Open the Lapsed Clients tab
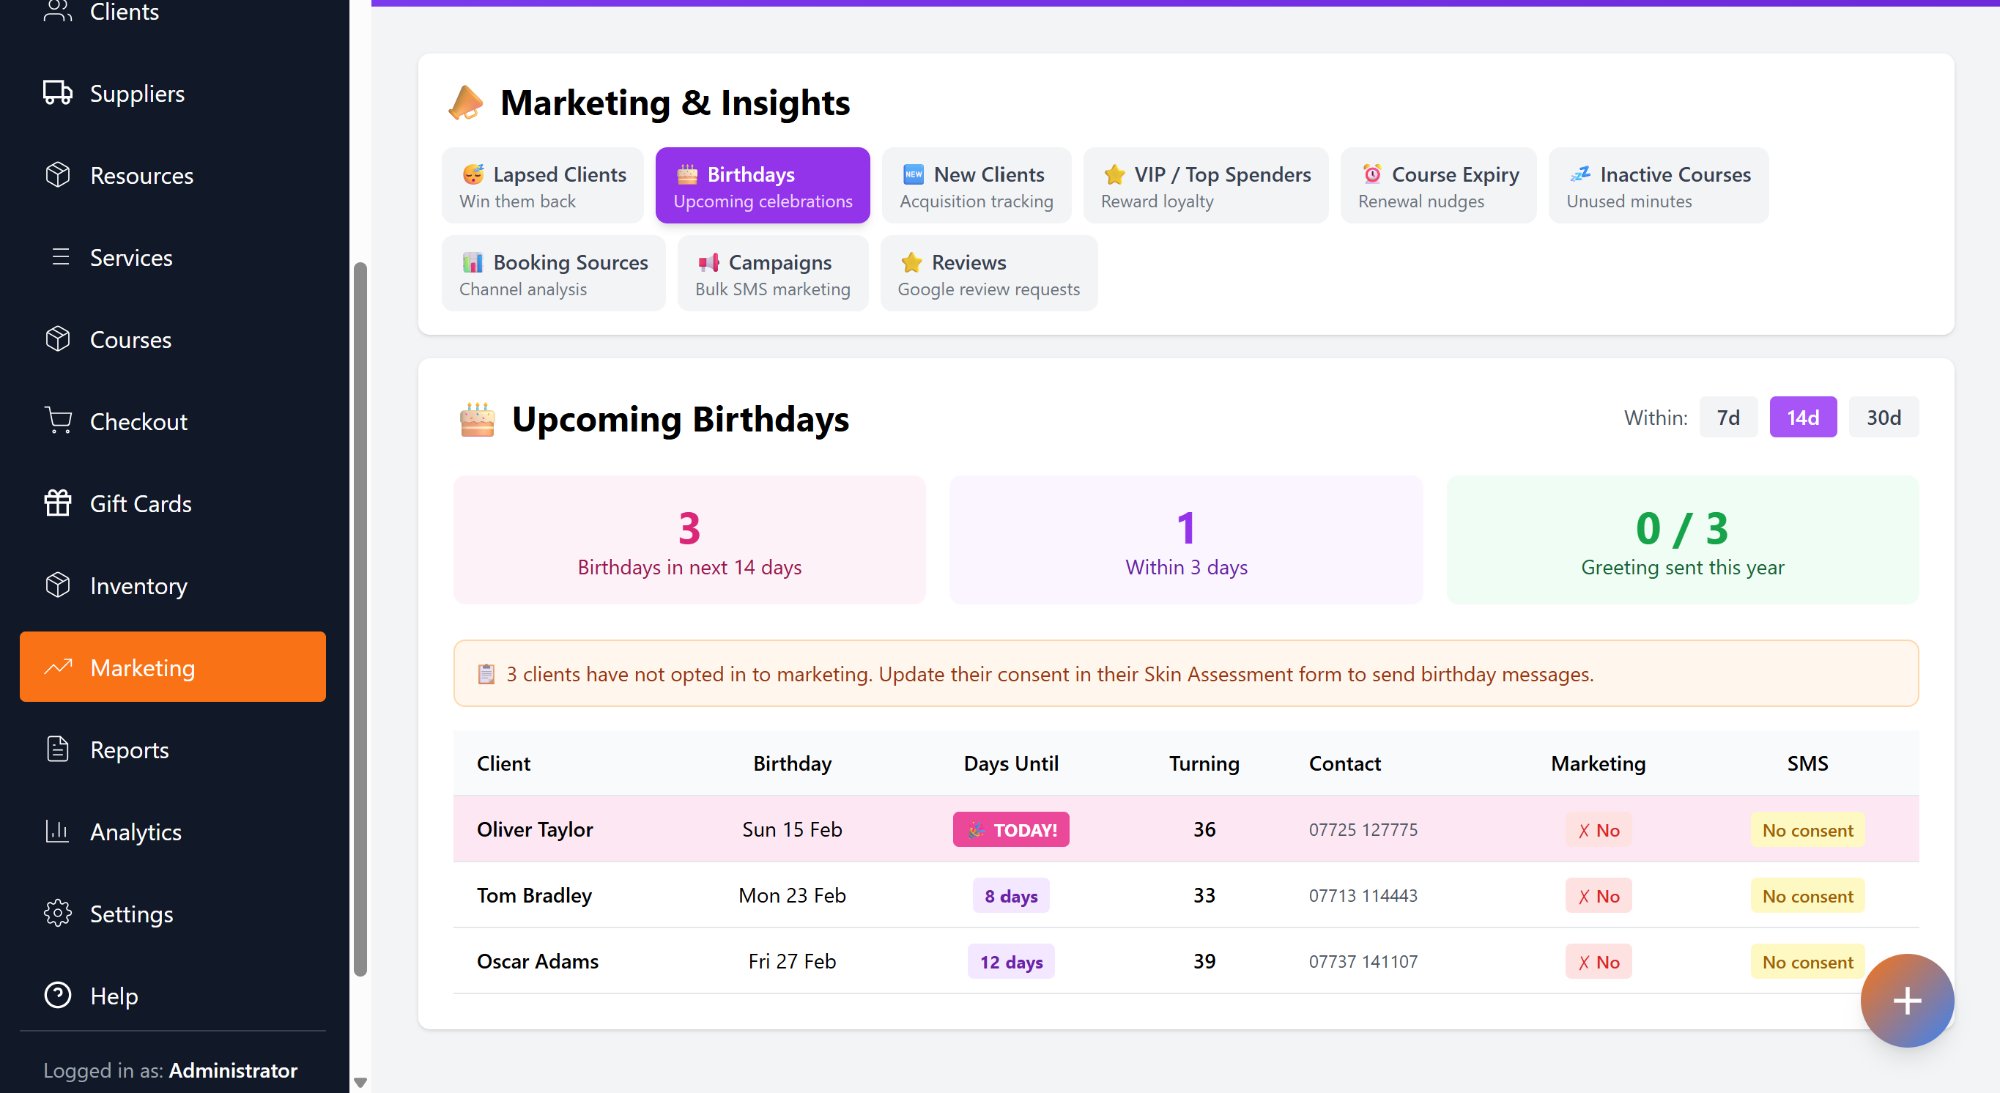 [543, 186]
